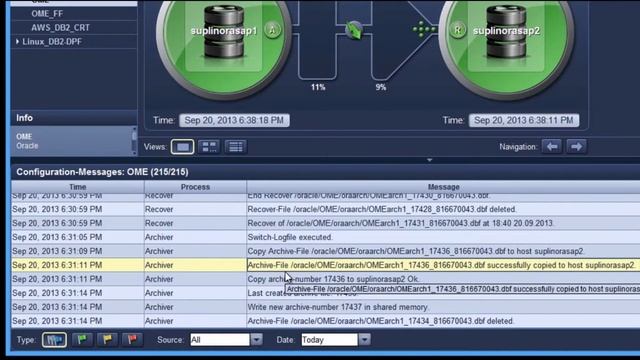The image size is (640, 360).
Task: Select Linux_DB2-DPF tree item
Action: (52, 42)
